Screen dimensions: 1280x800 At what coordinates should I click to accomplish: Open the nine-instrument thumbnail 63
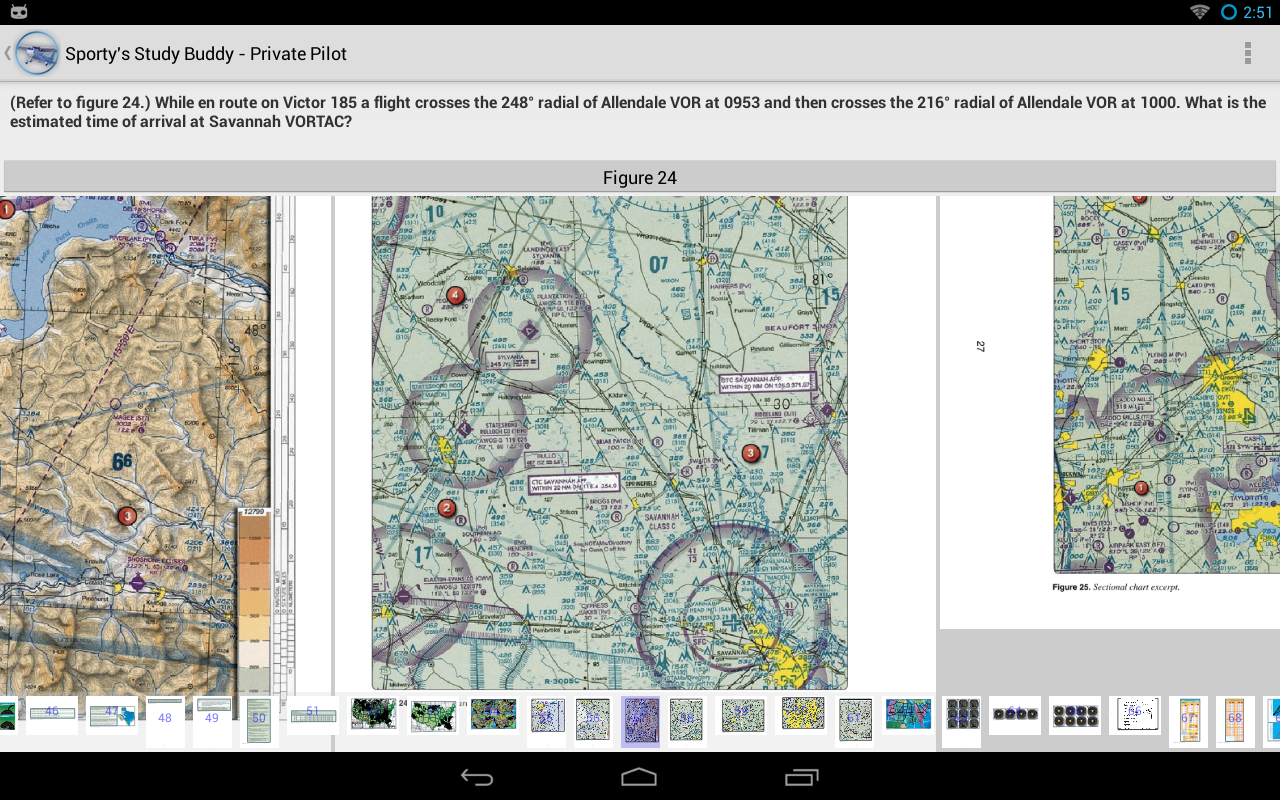coord(962,716)
